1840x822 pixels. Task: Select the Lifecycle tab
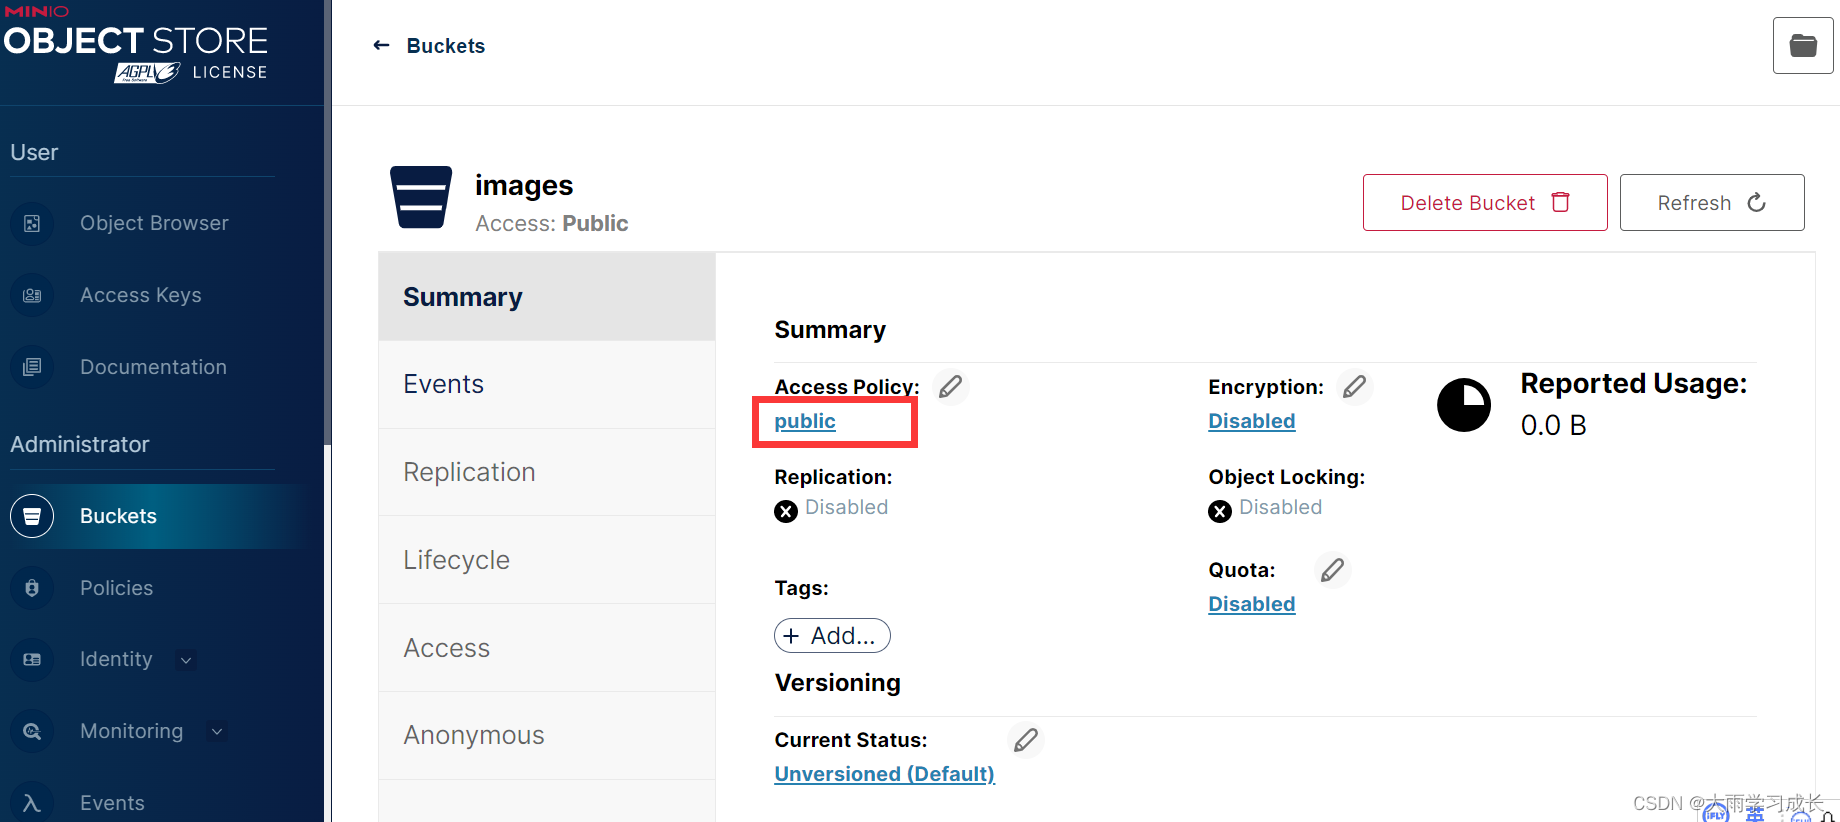point(547,560)
